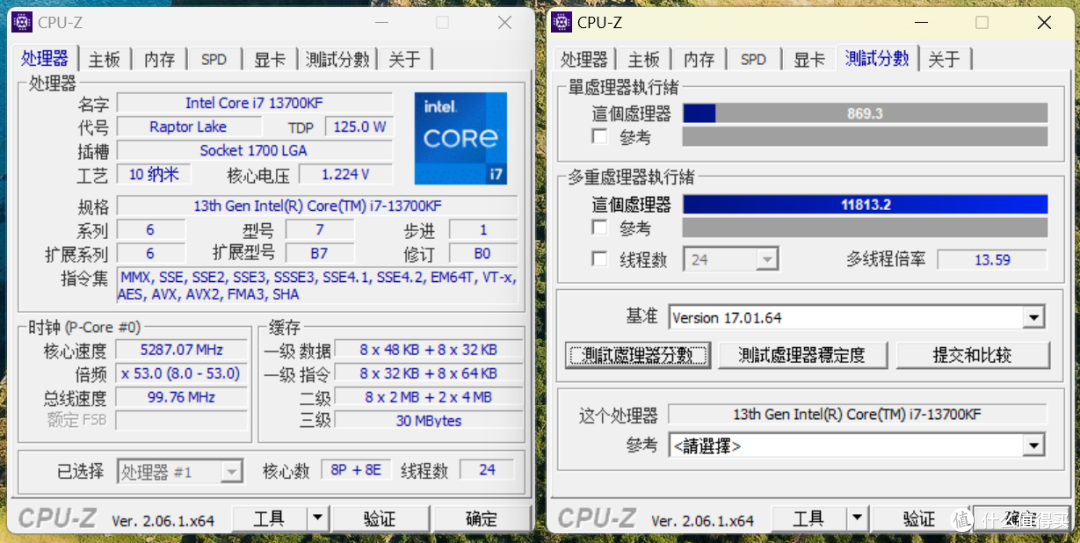The width and height of the screenshot is (1080, 543).
Task: Click multi-thread score bar 11813.2
Action: (x=865, y=205)
